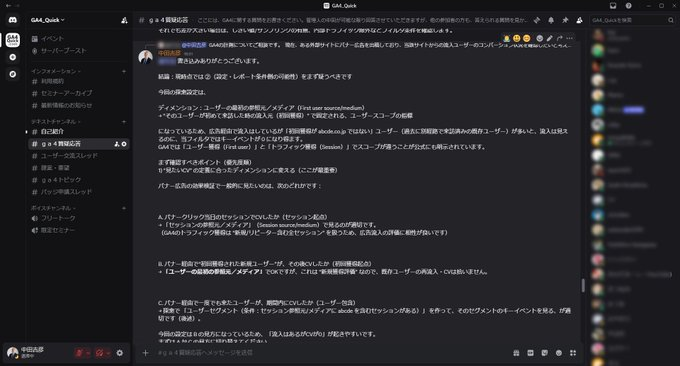Screen dimensions: 680x366
Task: Open the ユーザー交流スレッド channel
Action: pyautogui.click(x=79, y=156)
